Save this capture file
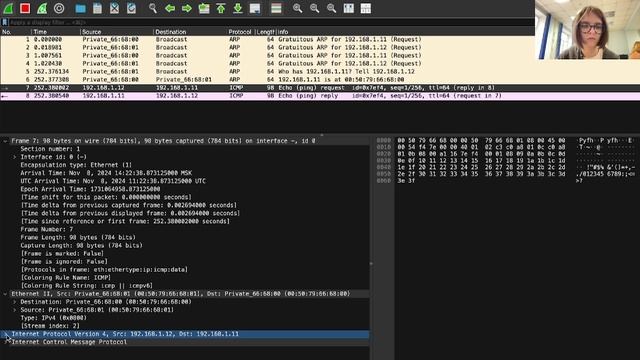640x360 pixels. [98, 8]
